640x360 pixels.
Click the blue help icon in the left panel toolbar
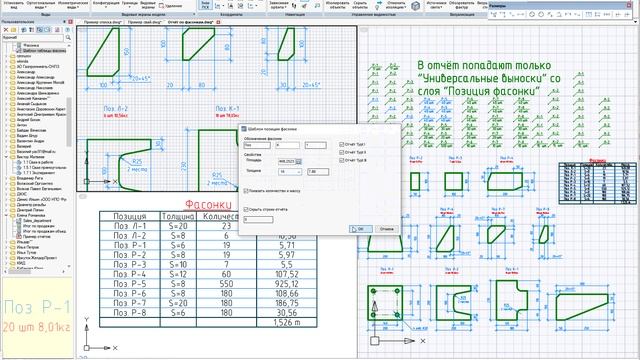[x=68, y=30]
